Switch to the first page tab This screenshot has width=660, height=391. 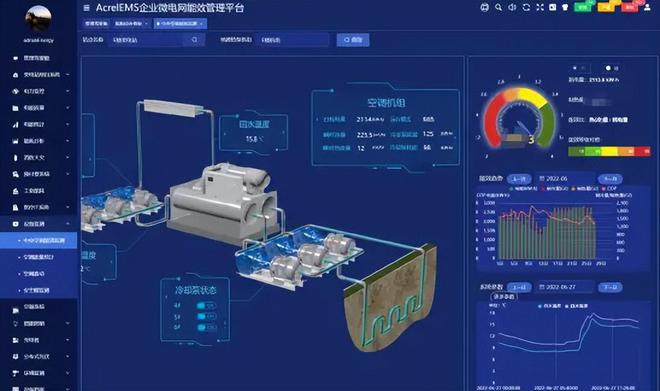tap(96, 24)
